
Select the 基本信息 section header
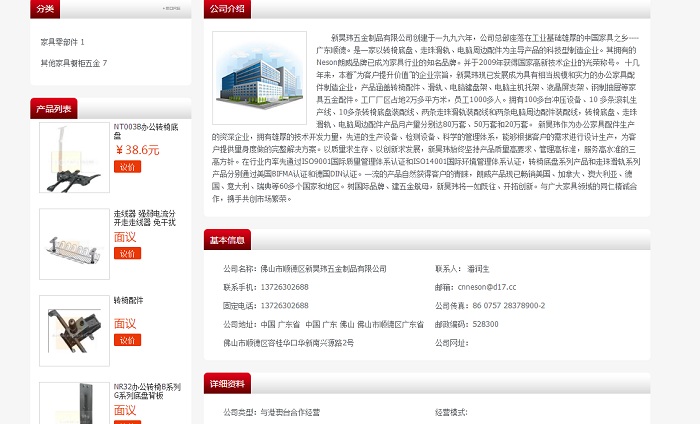226,240
